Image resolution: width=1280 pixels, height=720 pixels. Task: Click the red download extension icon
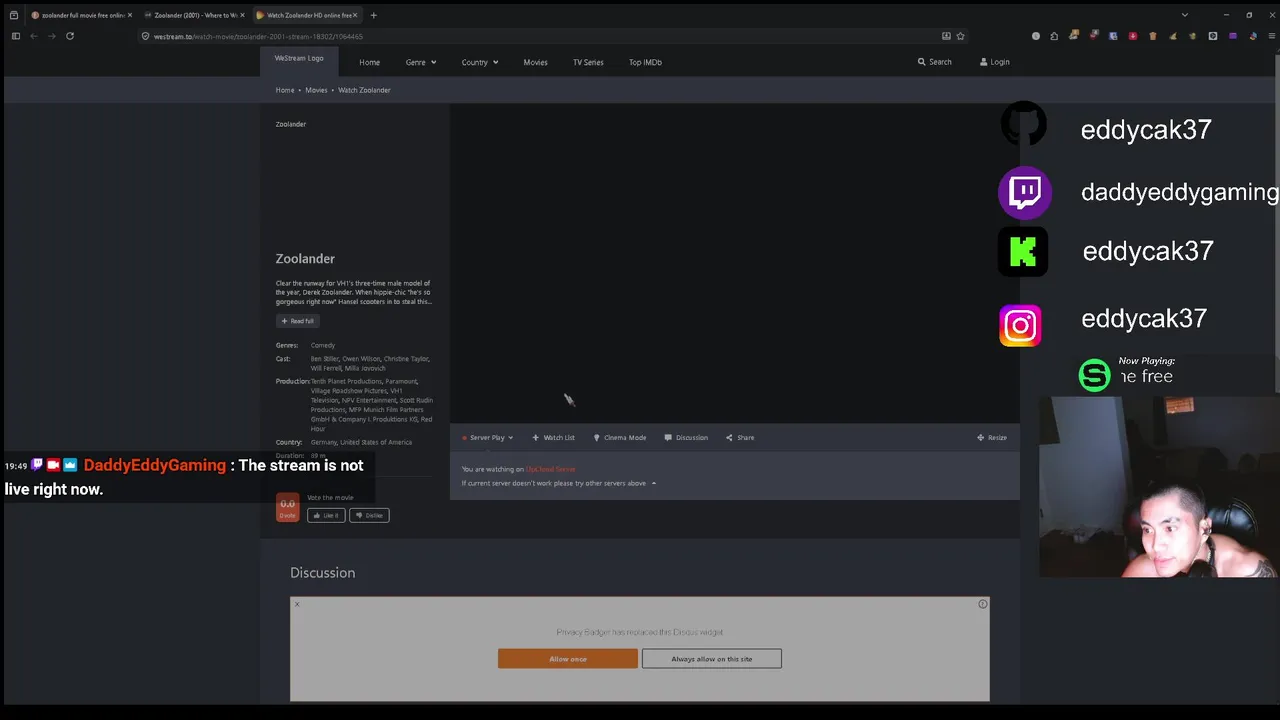1133,36
